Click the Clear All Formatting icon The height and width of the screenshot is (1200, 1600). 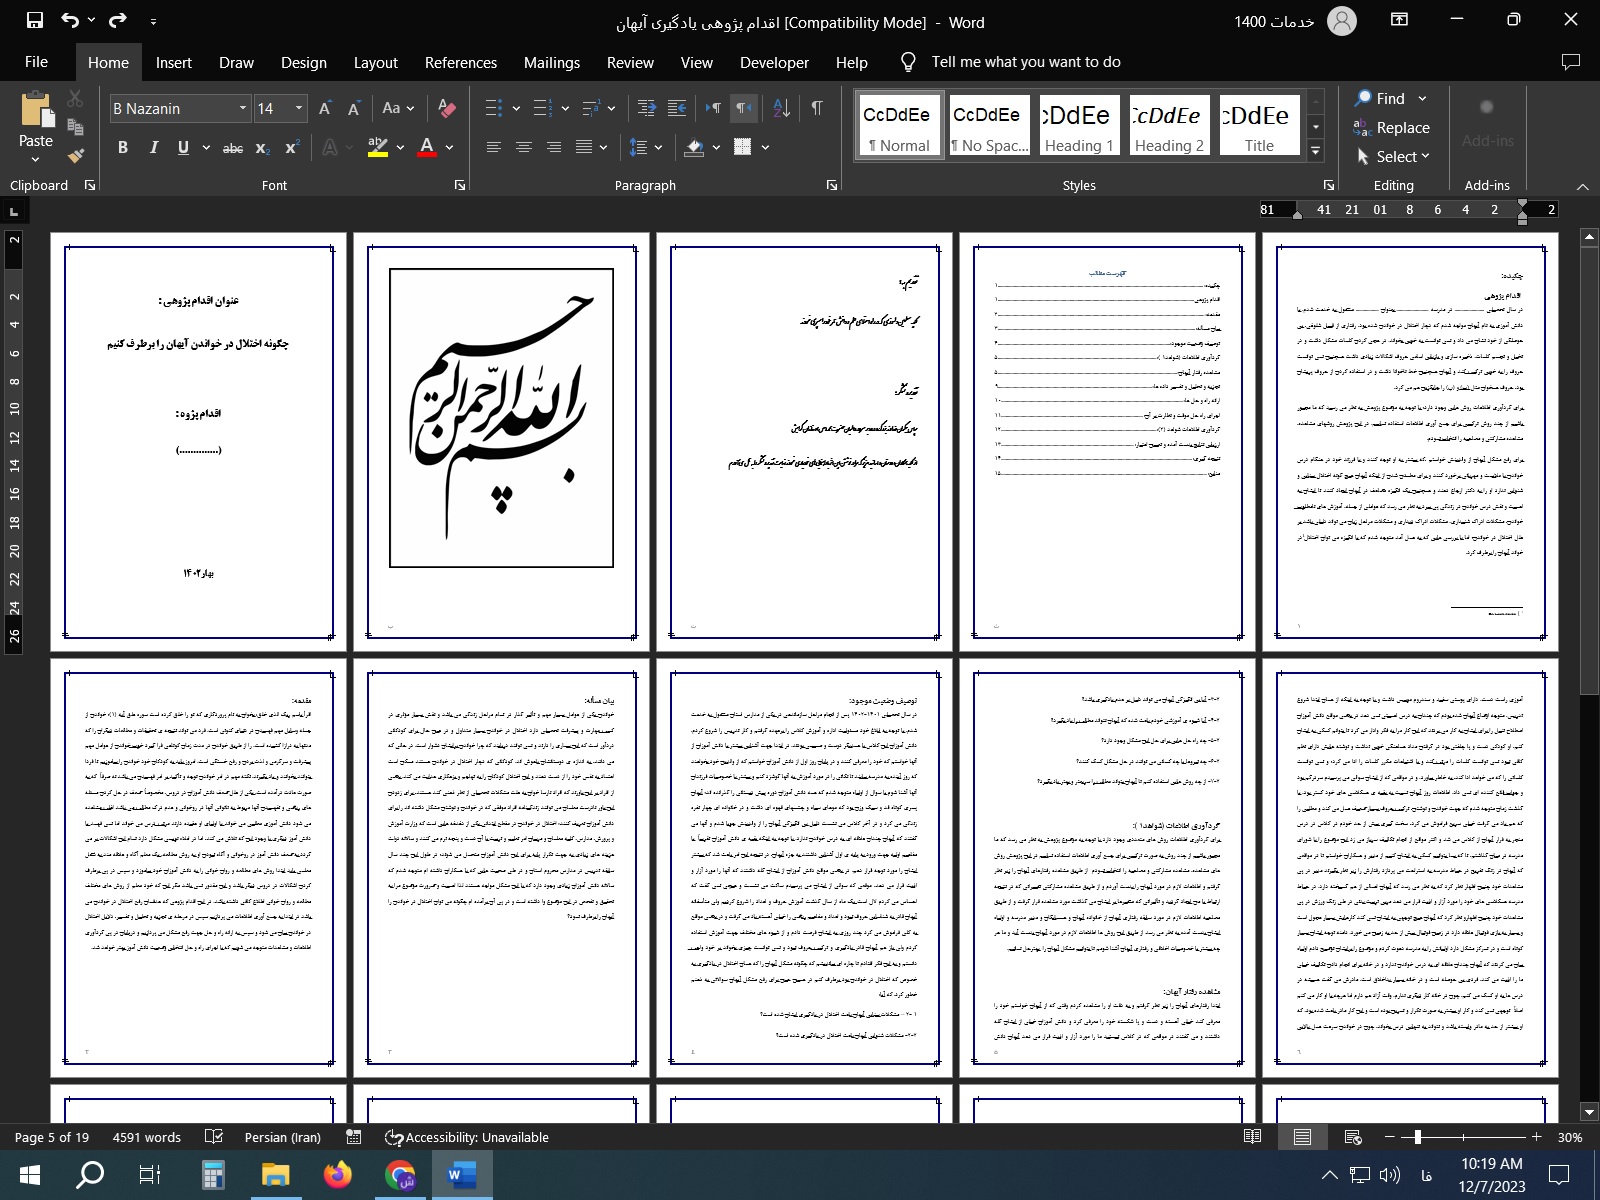click(x=447, y=108)
